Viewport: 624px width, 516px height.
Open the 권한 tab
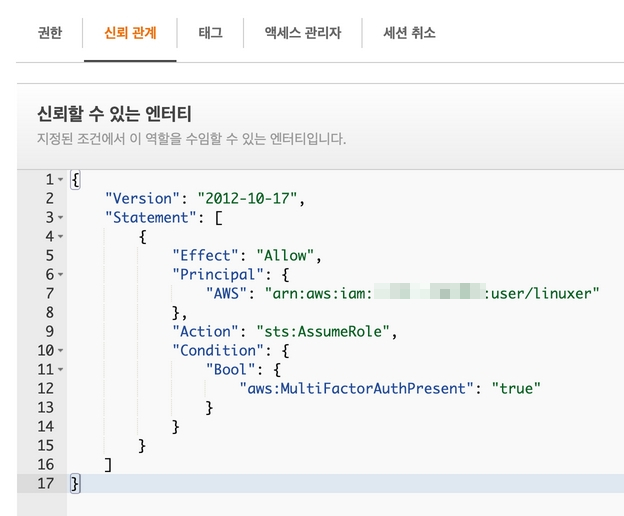(x=49, y=33)
